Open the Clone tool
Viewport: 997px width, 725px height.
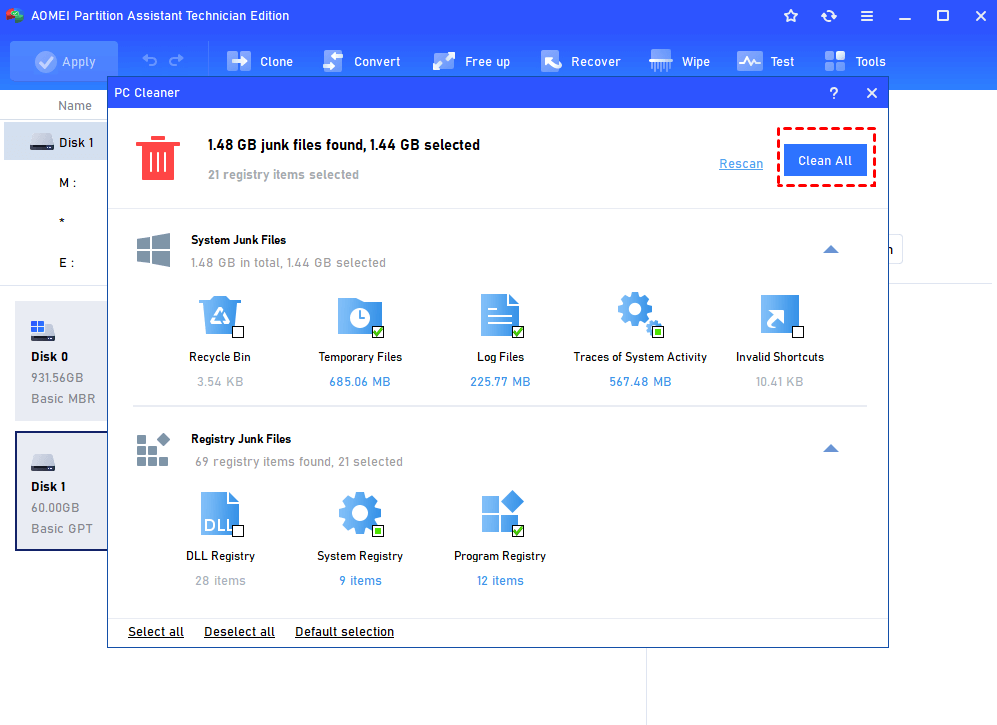pos(259,62)
